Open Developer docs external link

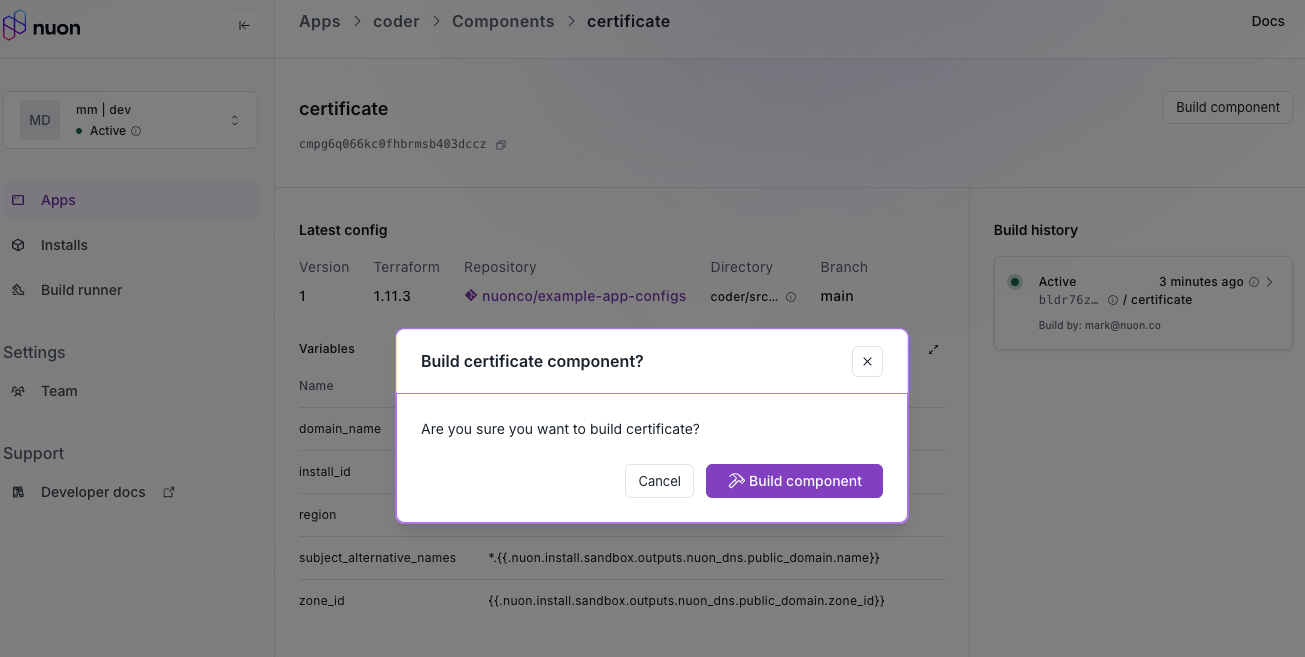pyautogui.click(x=94, y=492)
